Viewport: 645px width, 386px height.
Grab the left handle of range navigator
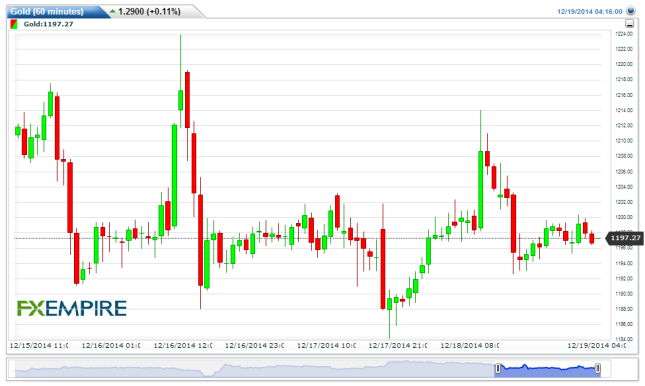[x=498, y=368]
